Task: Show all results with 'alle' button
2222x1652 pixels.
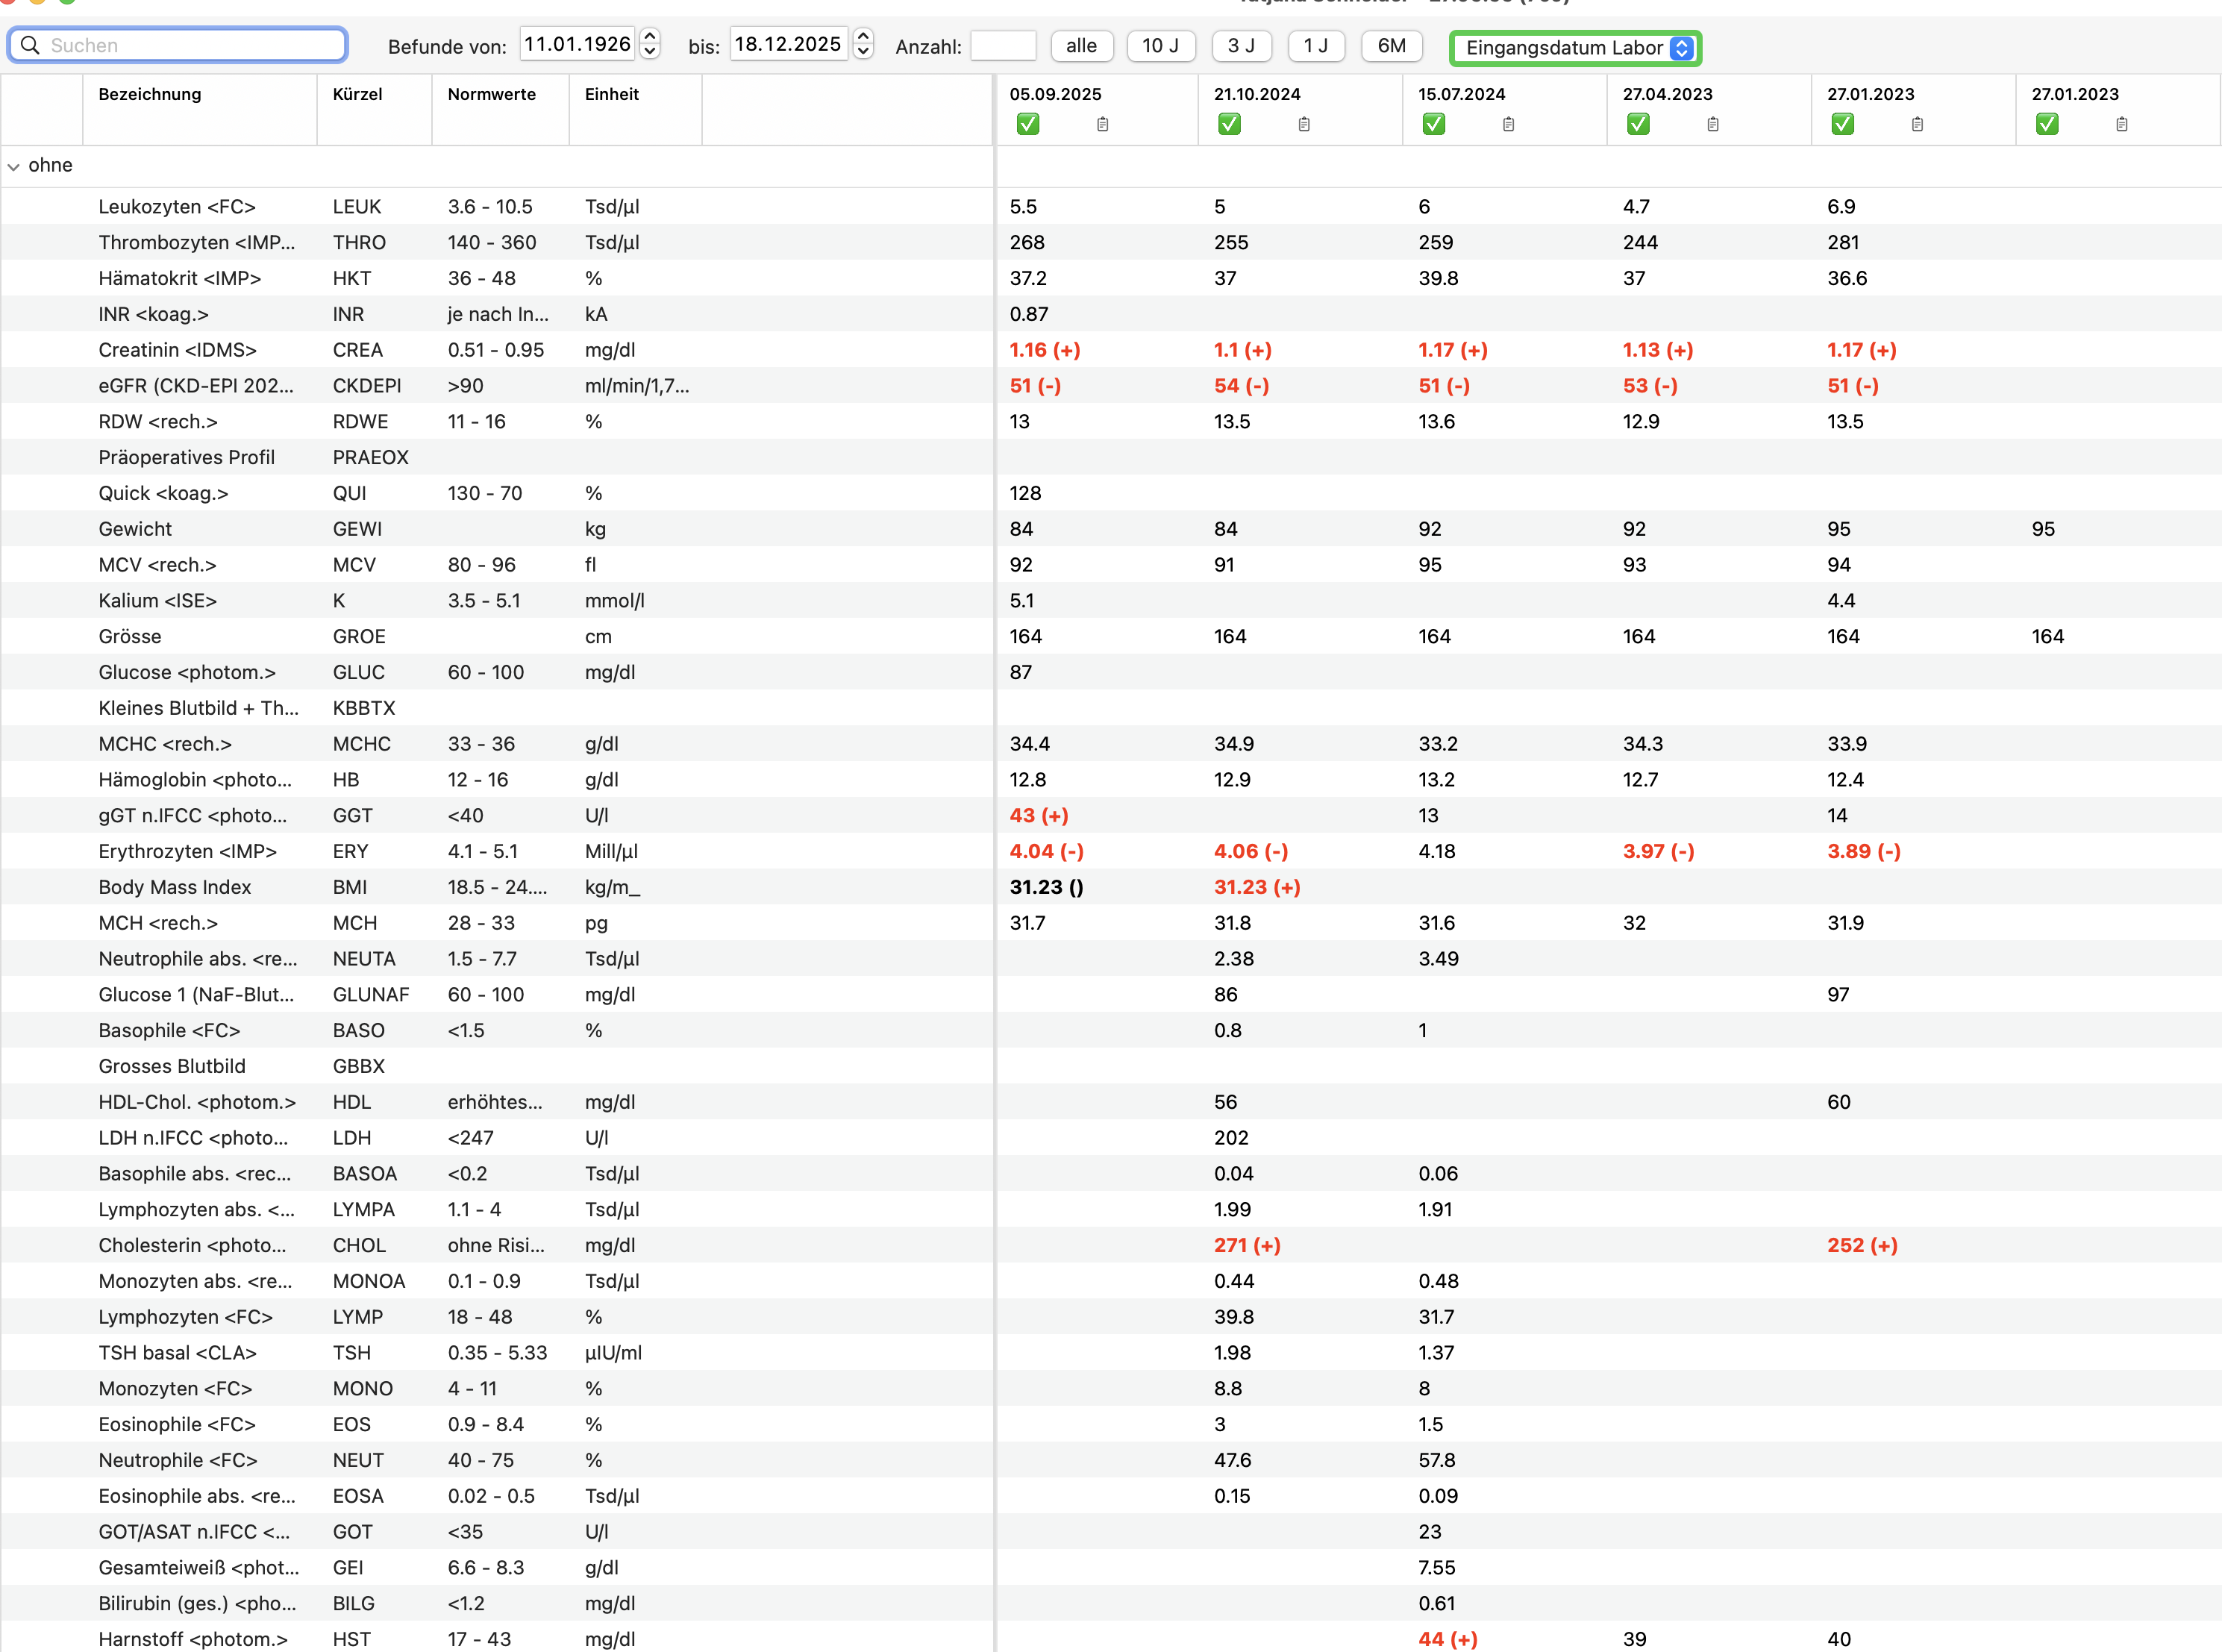Action: [1082, 46]
